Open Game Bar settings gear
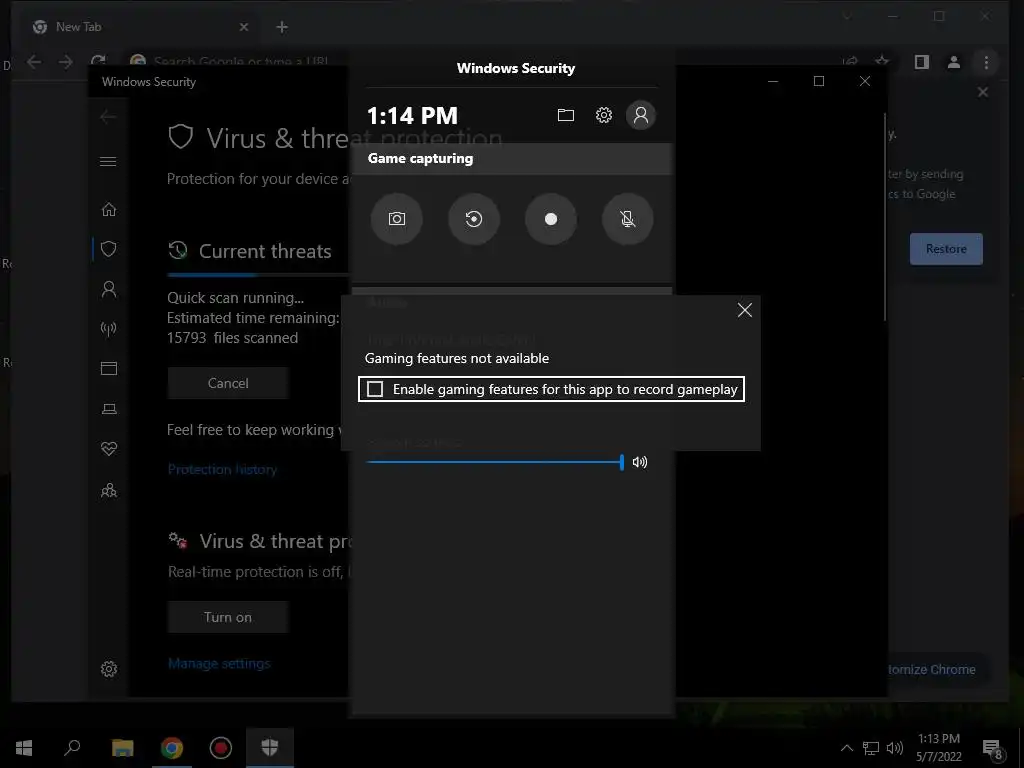 [x=603, y=116]
